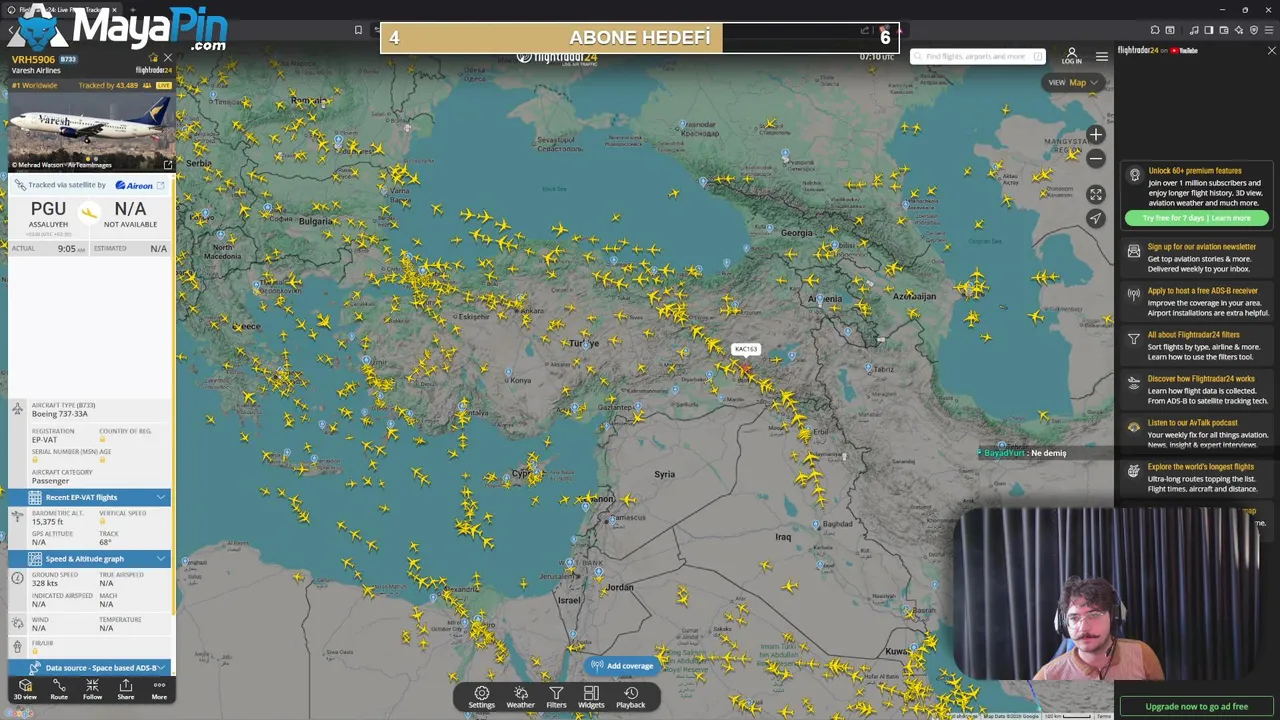Click Upgrade now to go ad free
Viewport: 1280px width, 720px height.
click(x=1196, y=706)
